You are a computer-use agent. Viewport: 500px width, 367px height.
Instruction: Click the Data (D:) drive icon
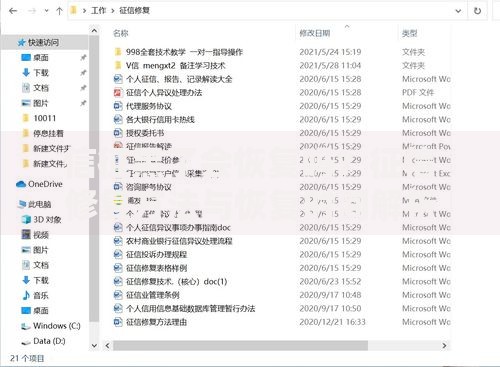pos(26,342)
